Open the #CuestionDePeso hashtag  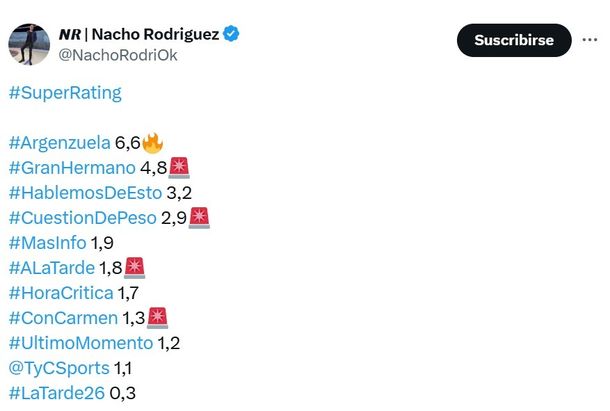click(x=82, y=217)
